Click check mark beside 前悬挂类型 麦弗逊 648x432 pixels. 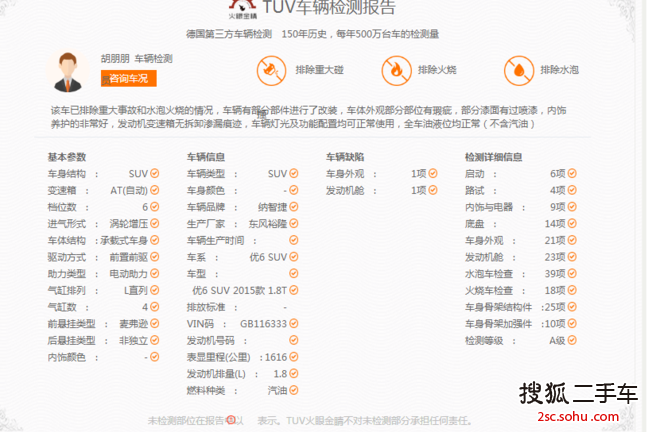pos(155,323)
